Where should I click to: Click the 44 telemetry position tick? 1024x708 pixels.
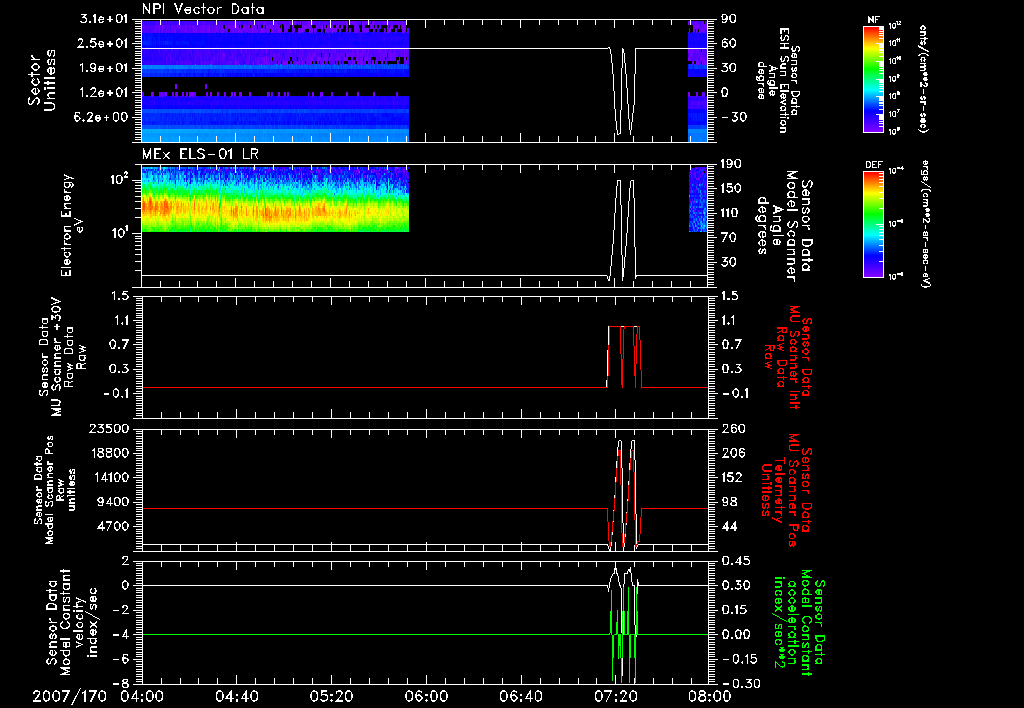pos(729,526)
